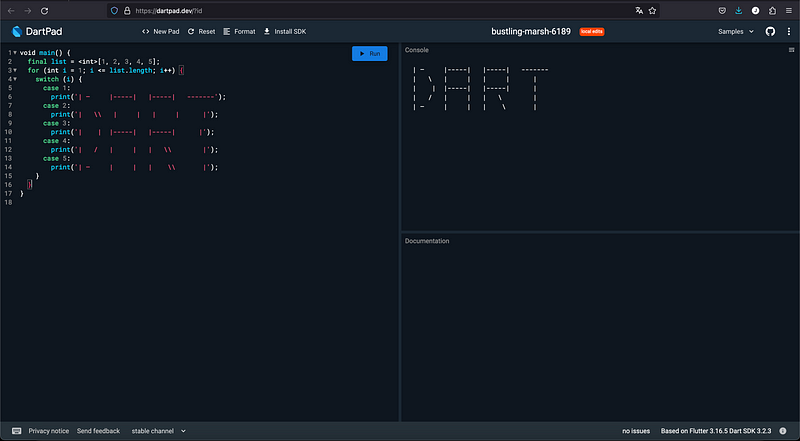View site security lock information
This screenshot has height=441, width=800.
(x=127, y=11)
